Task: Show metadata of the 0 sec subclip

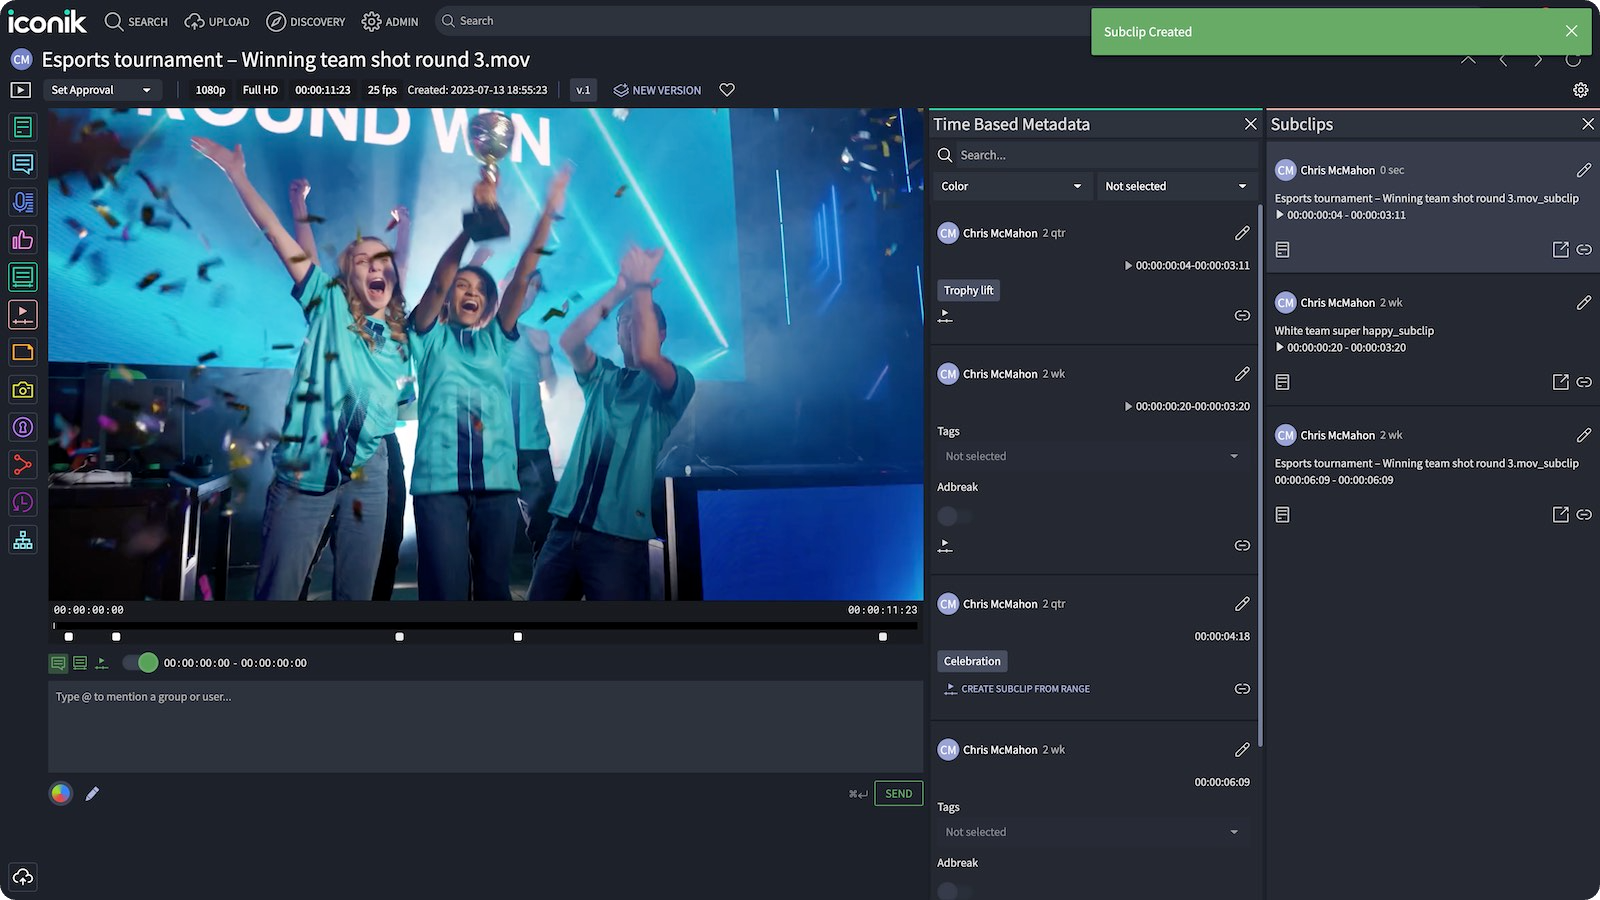Action: (1283, 249)
